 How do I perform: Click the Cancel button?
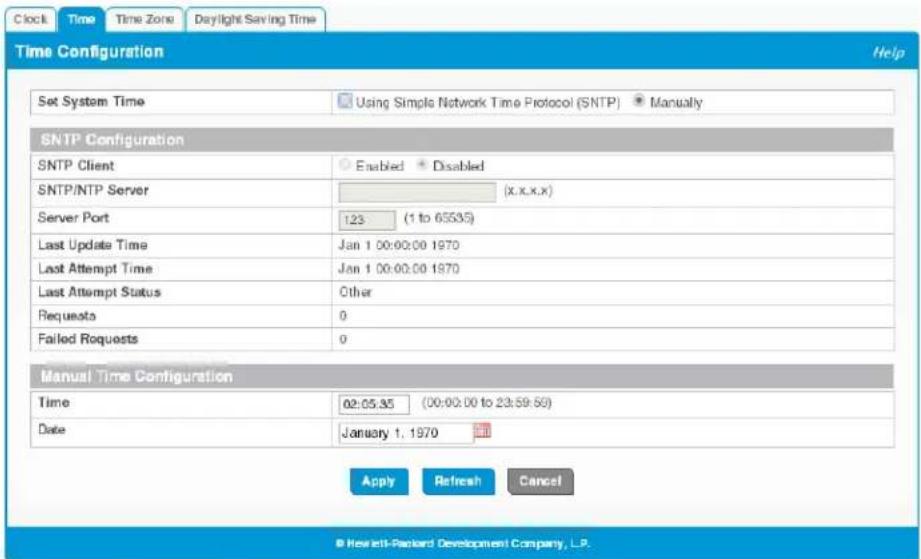point(540,481)
